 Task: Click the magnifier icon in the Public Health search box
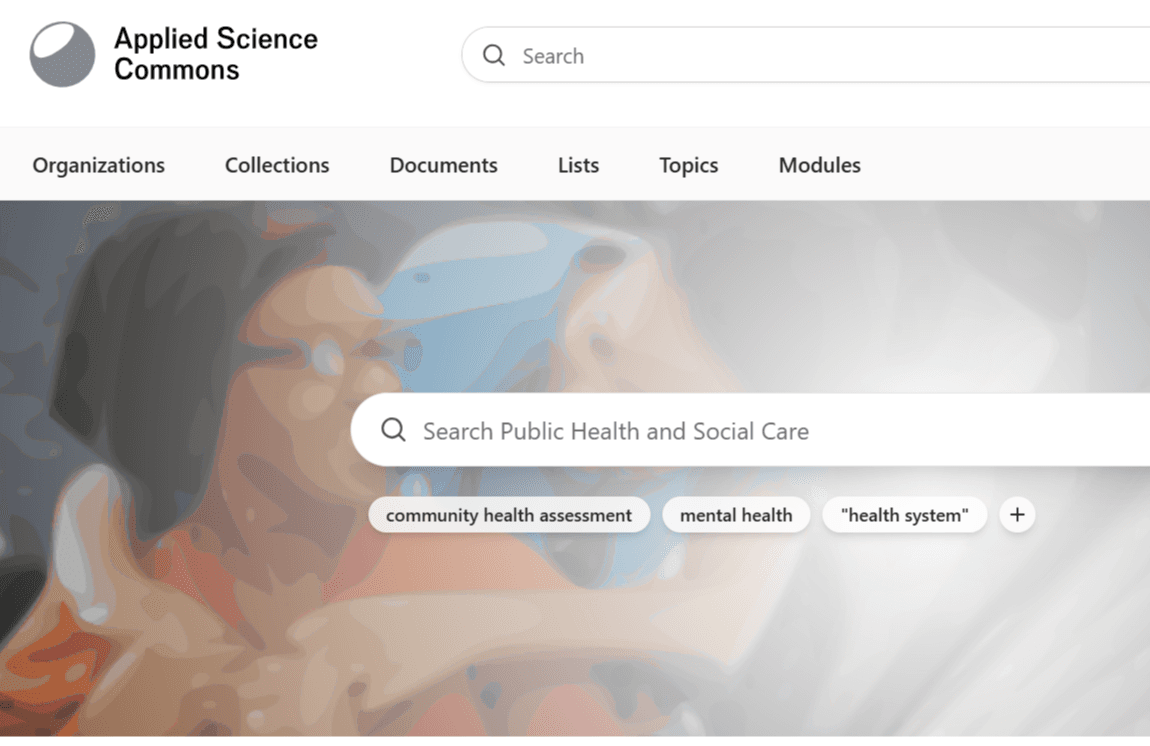(x=394, y=430)
